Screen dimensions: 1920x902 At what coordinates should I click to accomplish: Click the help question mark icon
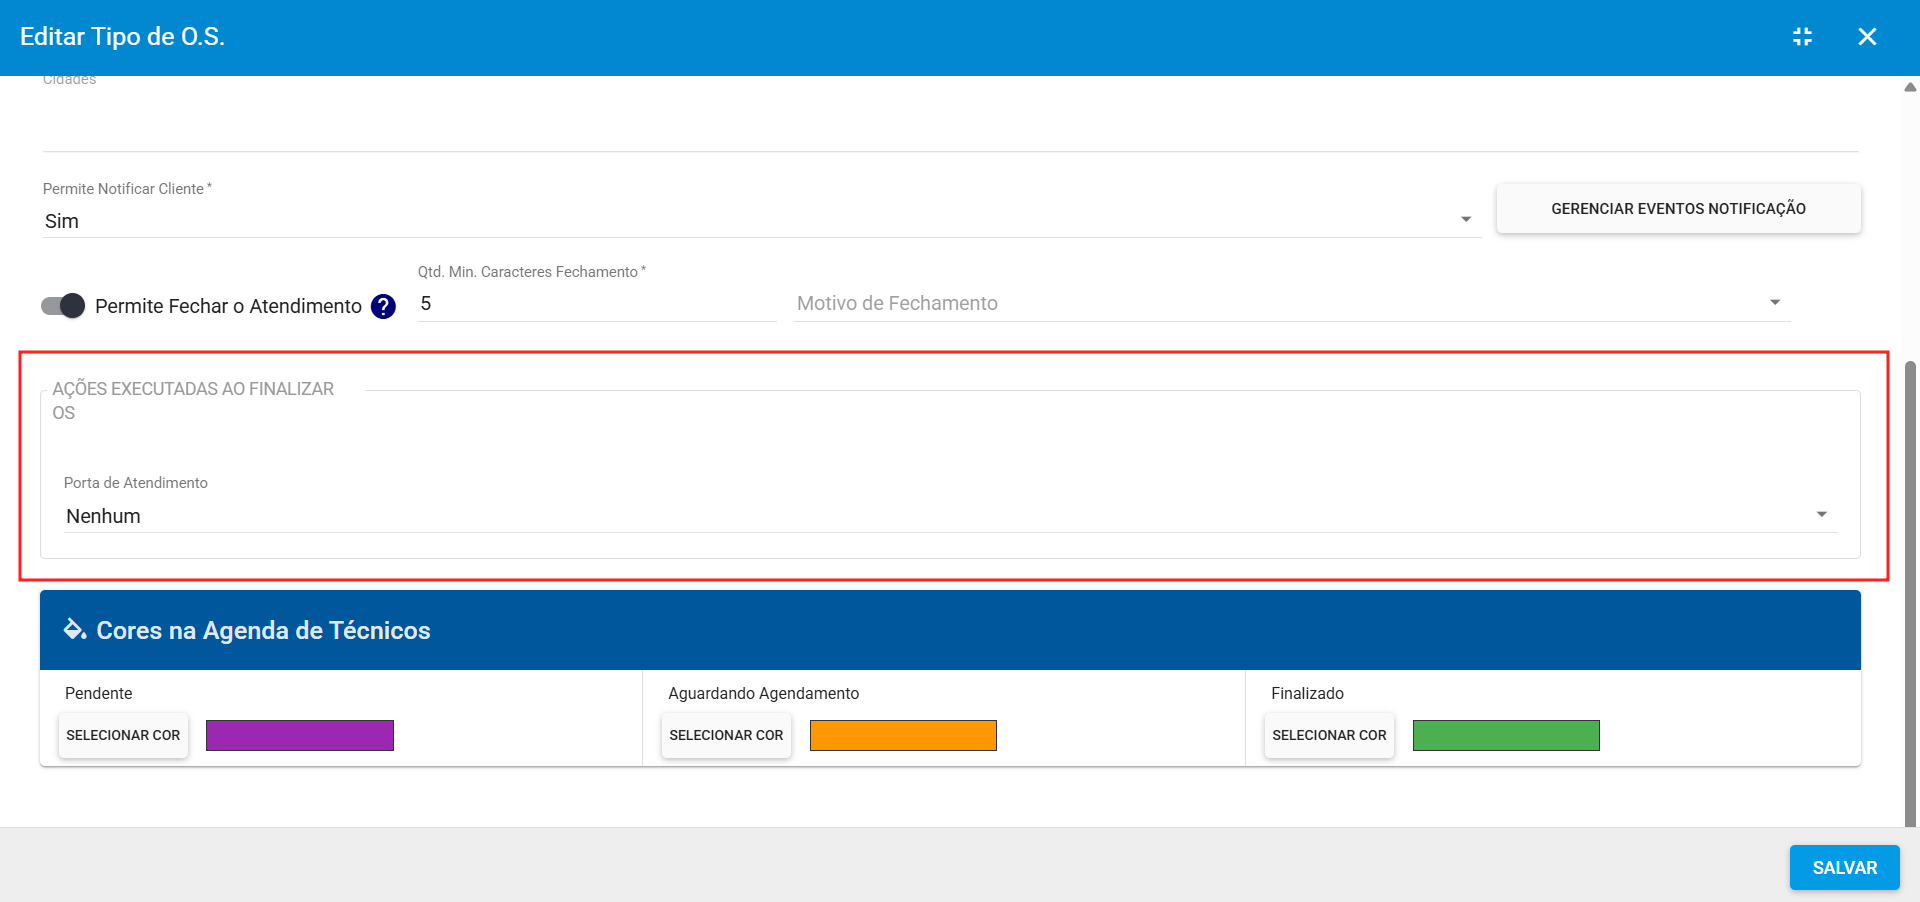click(383, 307)
